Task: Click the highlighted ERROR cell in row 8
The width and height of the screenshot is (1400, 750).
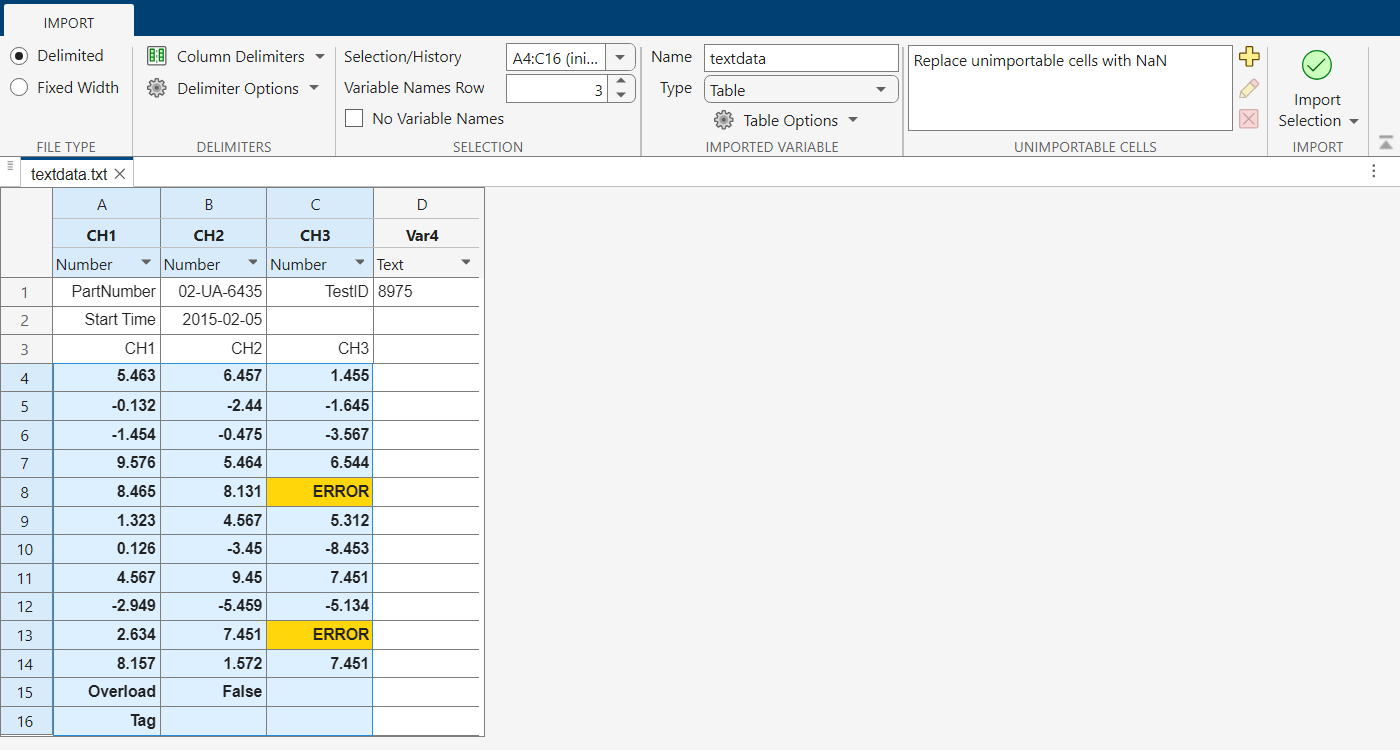Action: click(x=320, y=491)
